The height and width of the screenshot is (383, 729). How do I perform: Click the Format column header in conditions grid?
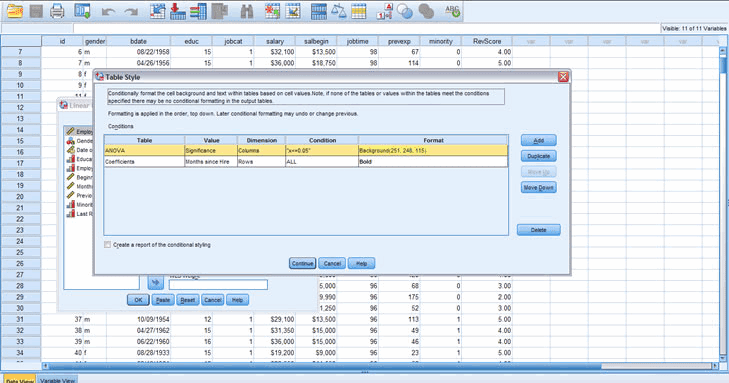[433, 140]
